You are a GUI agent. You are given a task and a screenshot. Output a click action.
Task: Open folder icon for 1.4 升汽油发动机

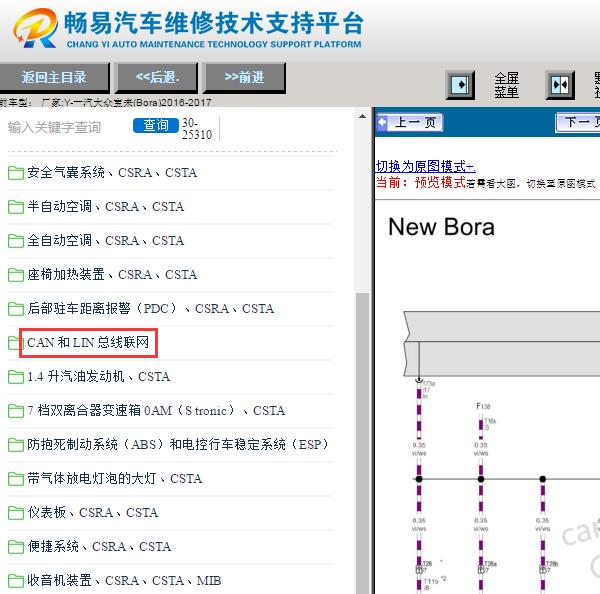pyautogui.click(x=16, y=377)
